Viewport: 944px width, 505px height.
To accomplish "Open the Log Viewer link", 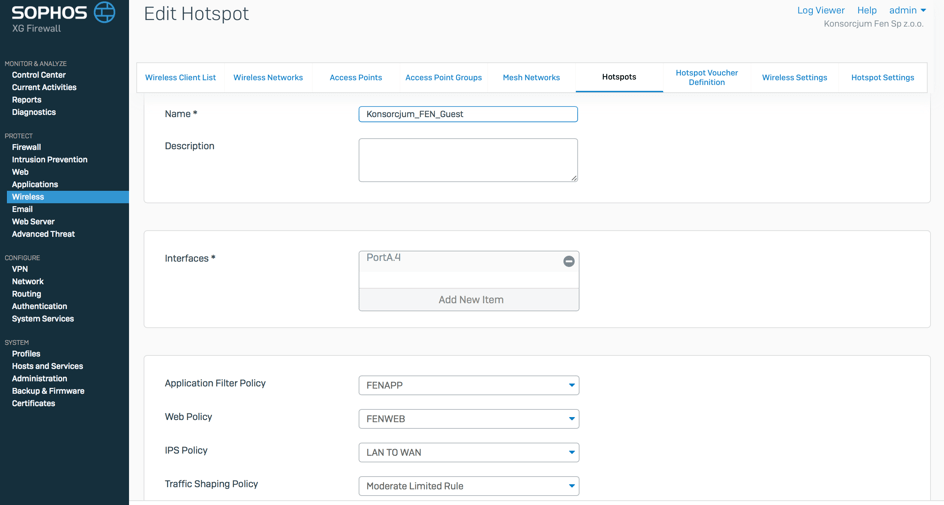I will tap(820, 11).
